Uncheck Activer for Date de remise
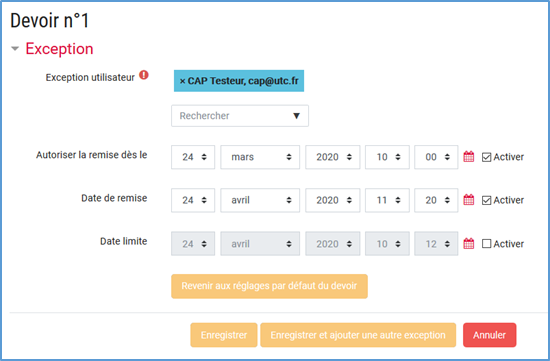 pos(486,200)
